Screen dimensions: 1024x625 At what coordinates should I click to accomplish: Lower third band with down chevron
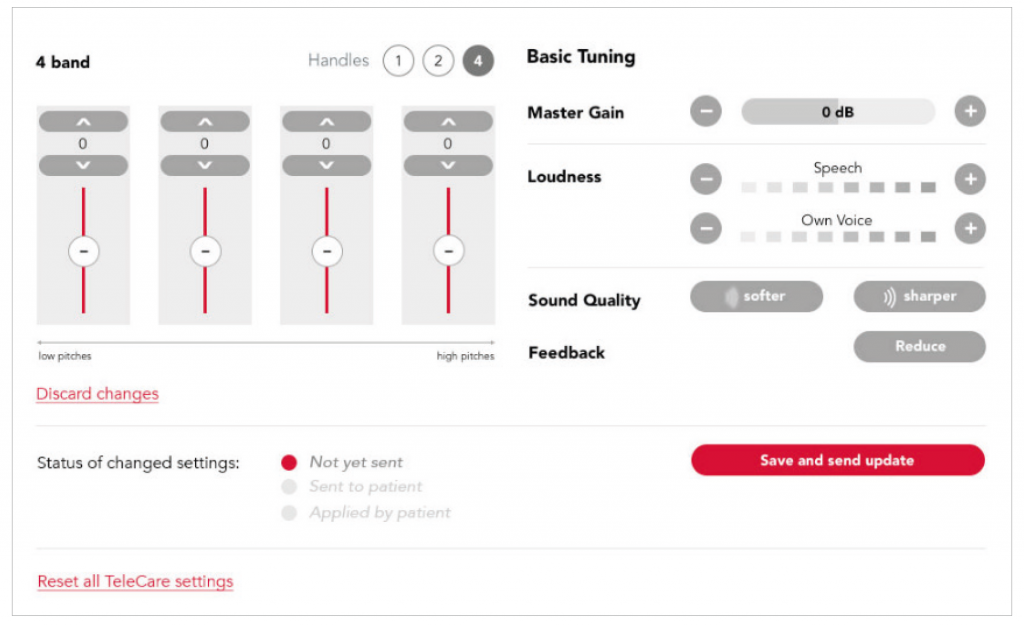coord(327,165)
